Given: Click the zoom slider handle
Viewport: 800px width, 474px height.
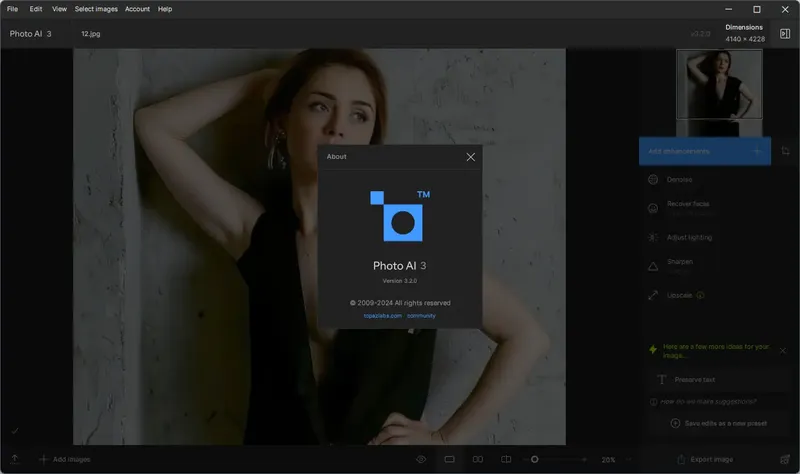Looking at the screenshot, I should pos(535,459).
